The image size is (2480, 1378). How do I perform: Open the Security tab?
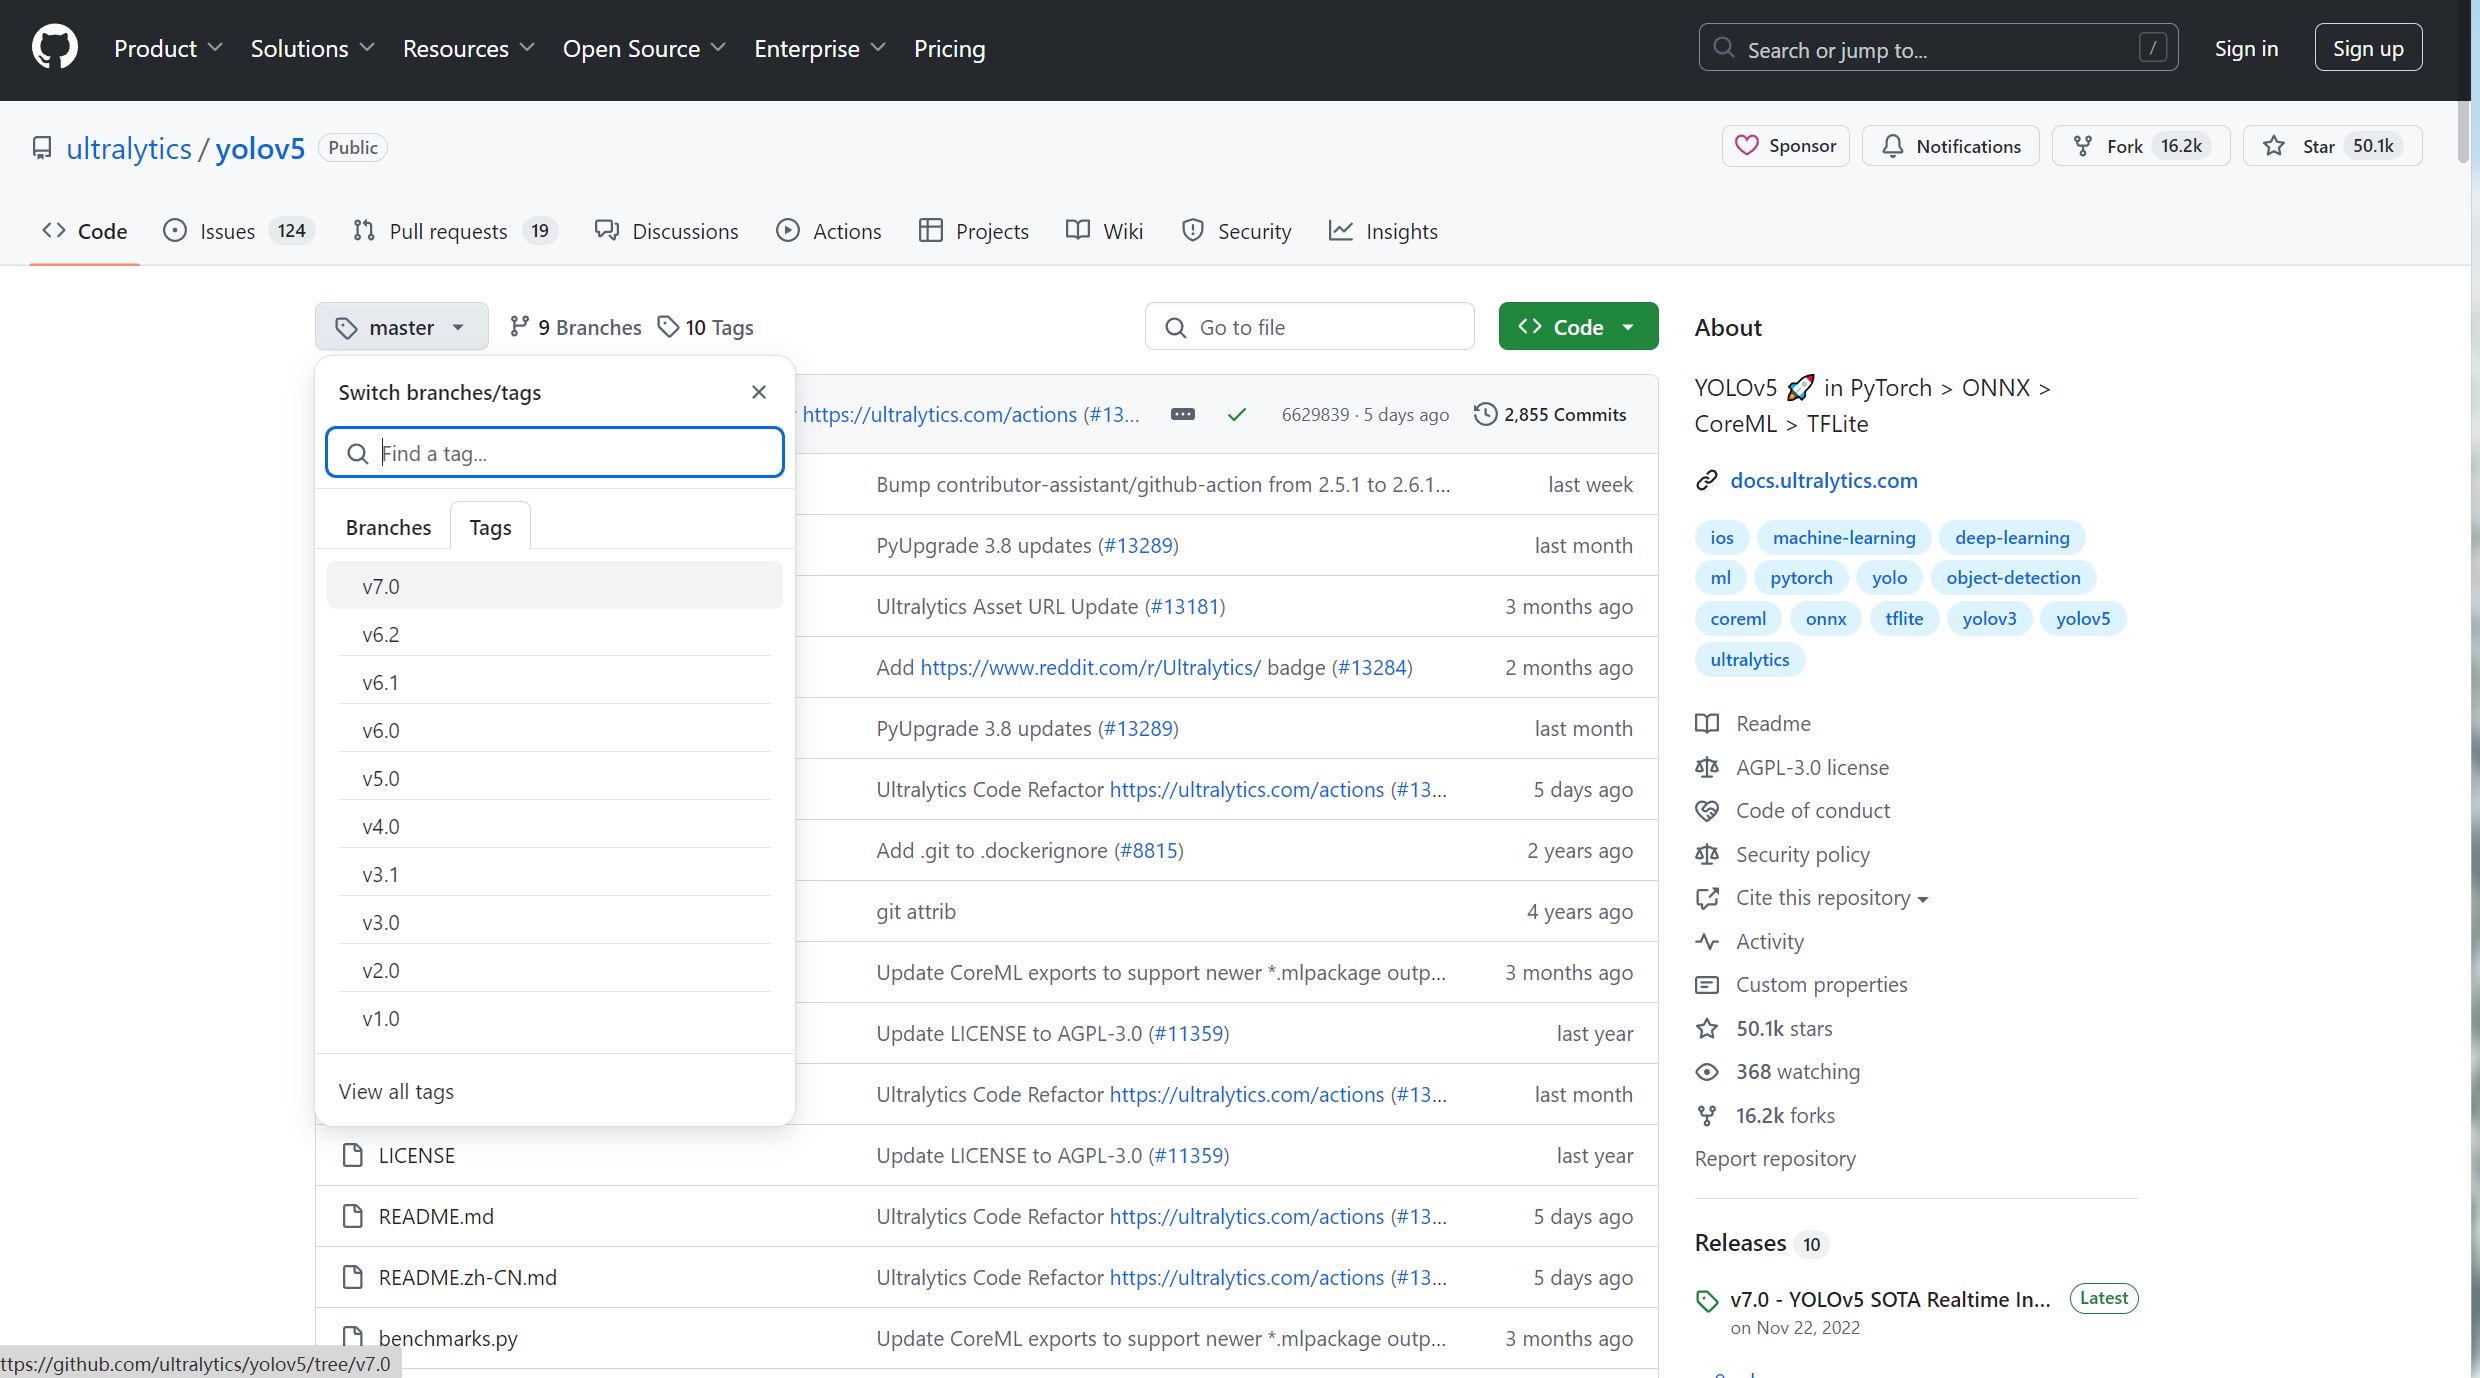[x=1236, y=231]
